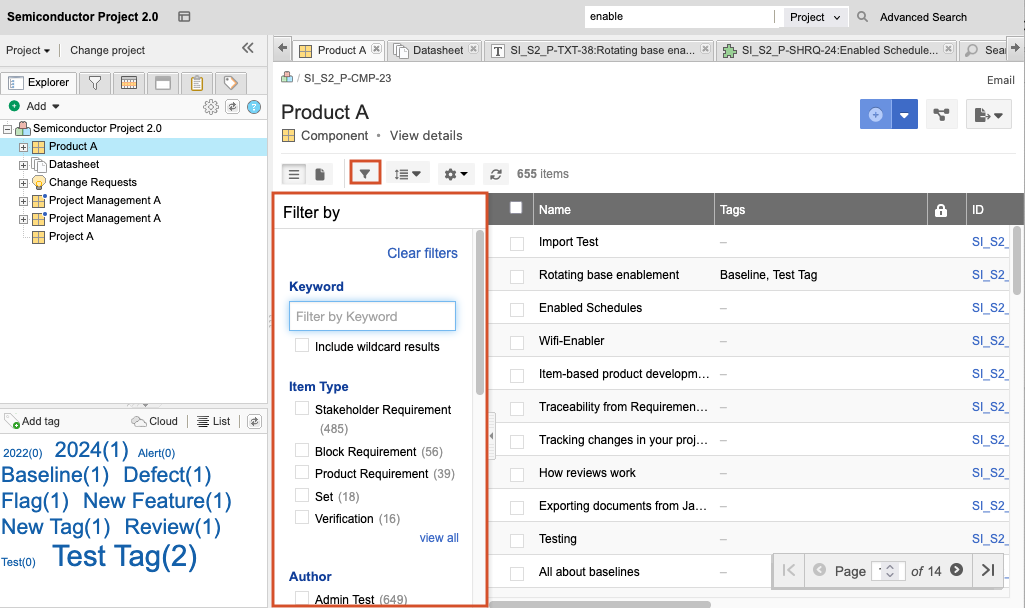Viewport: 1025px width, 608px height.
Task: Switch to document reading view icon
Action: (320, 174)
